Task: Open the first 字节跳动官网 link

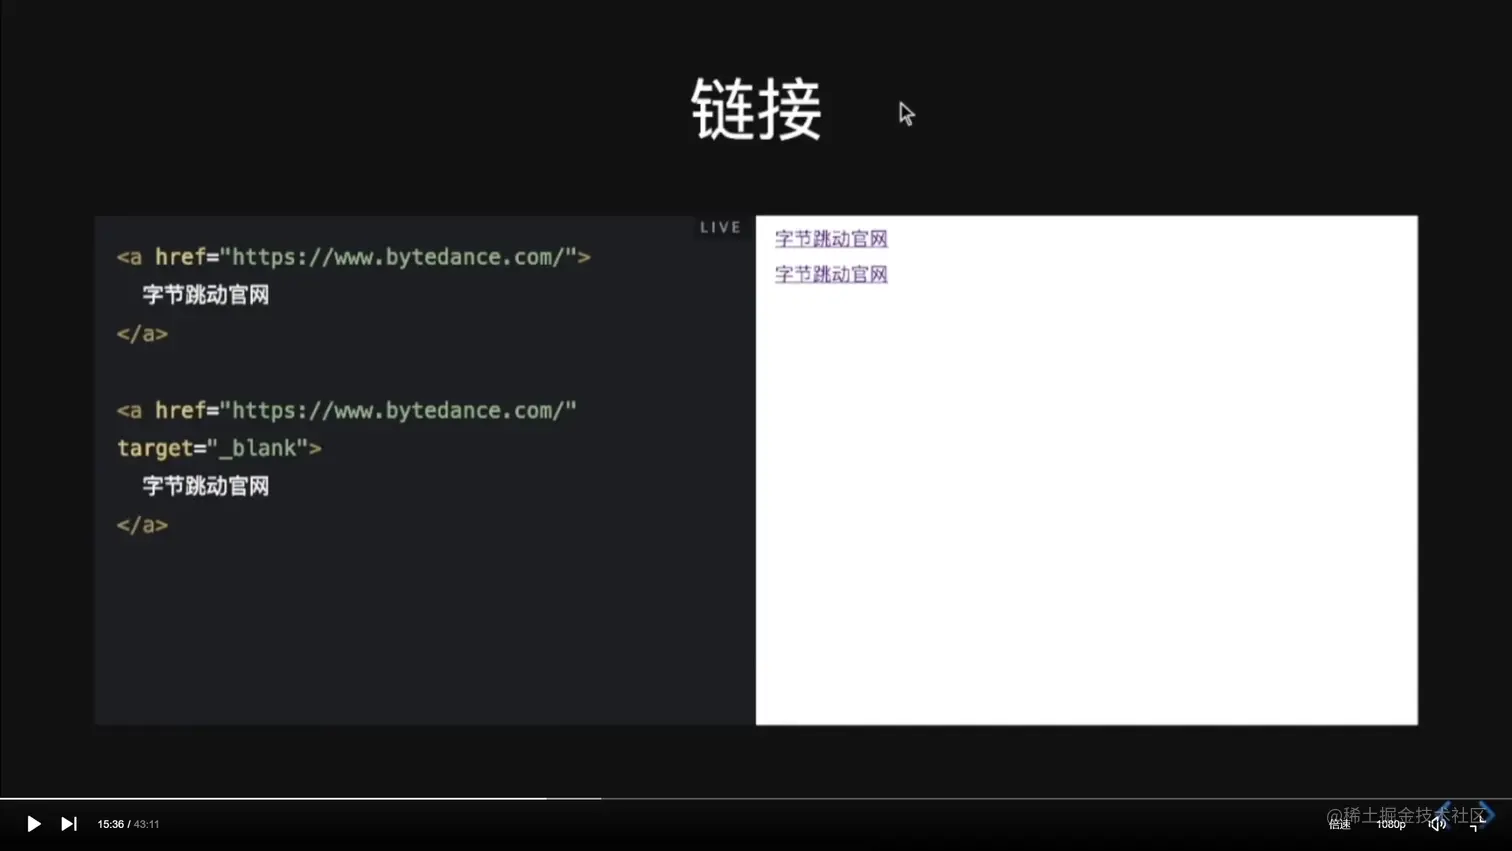Action: [x=830, y=238]
